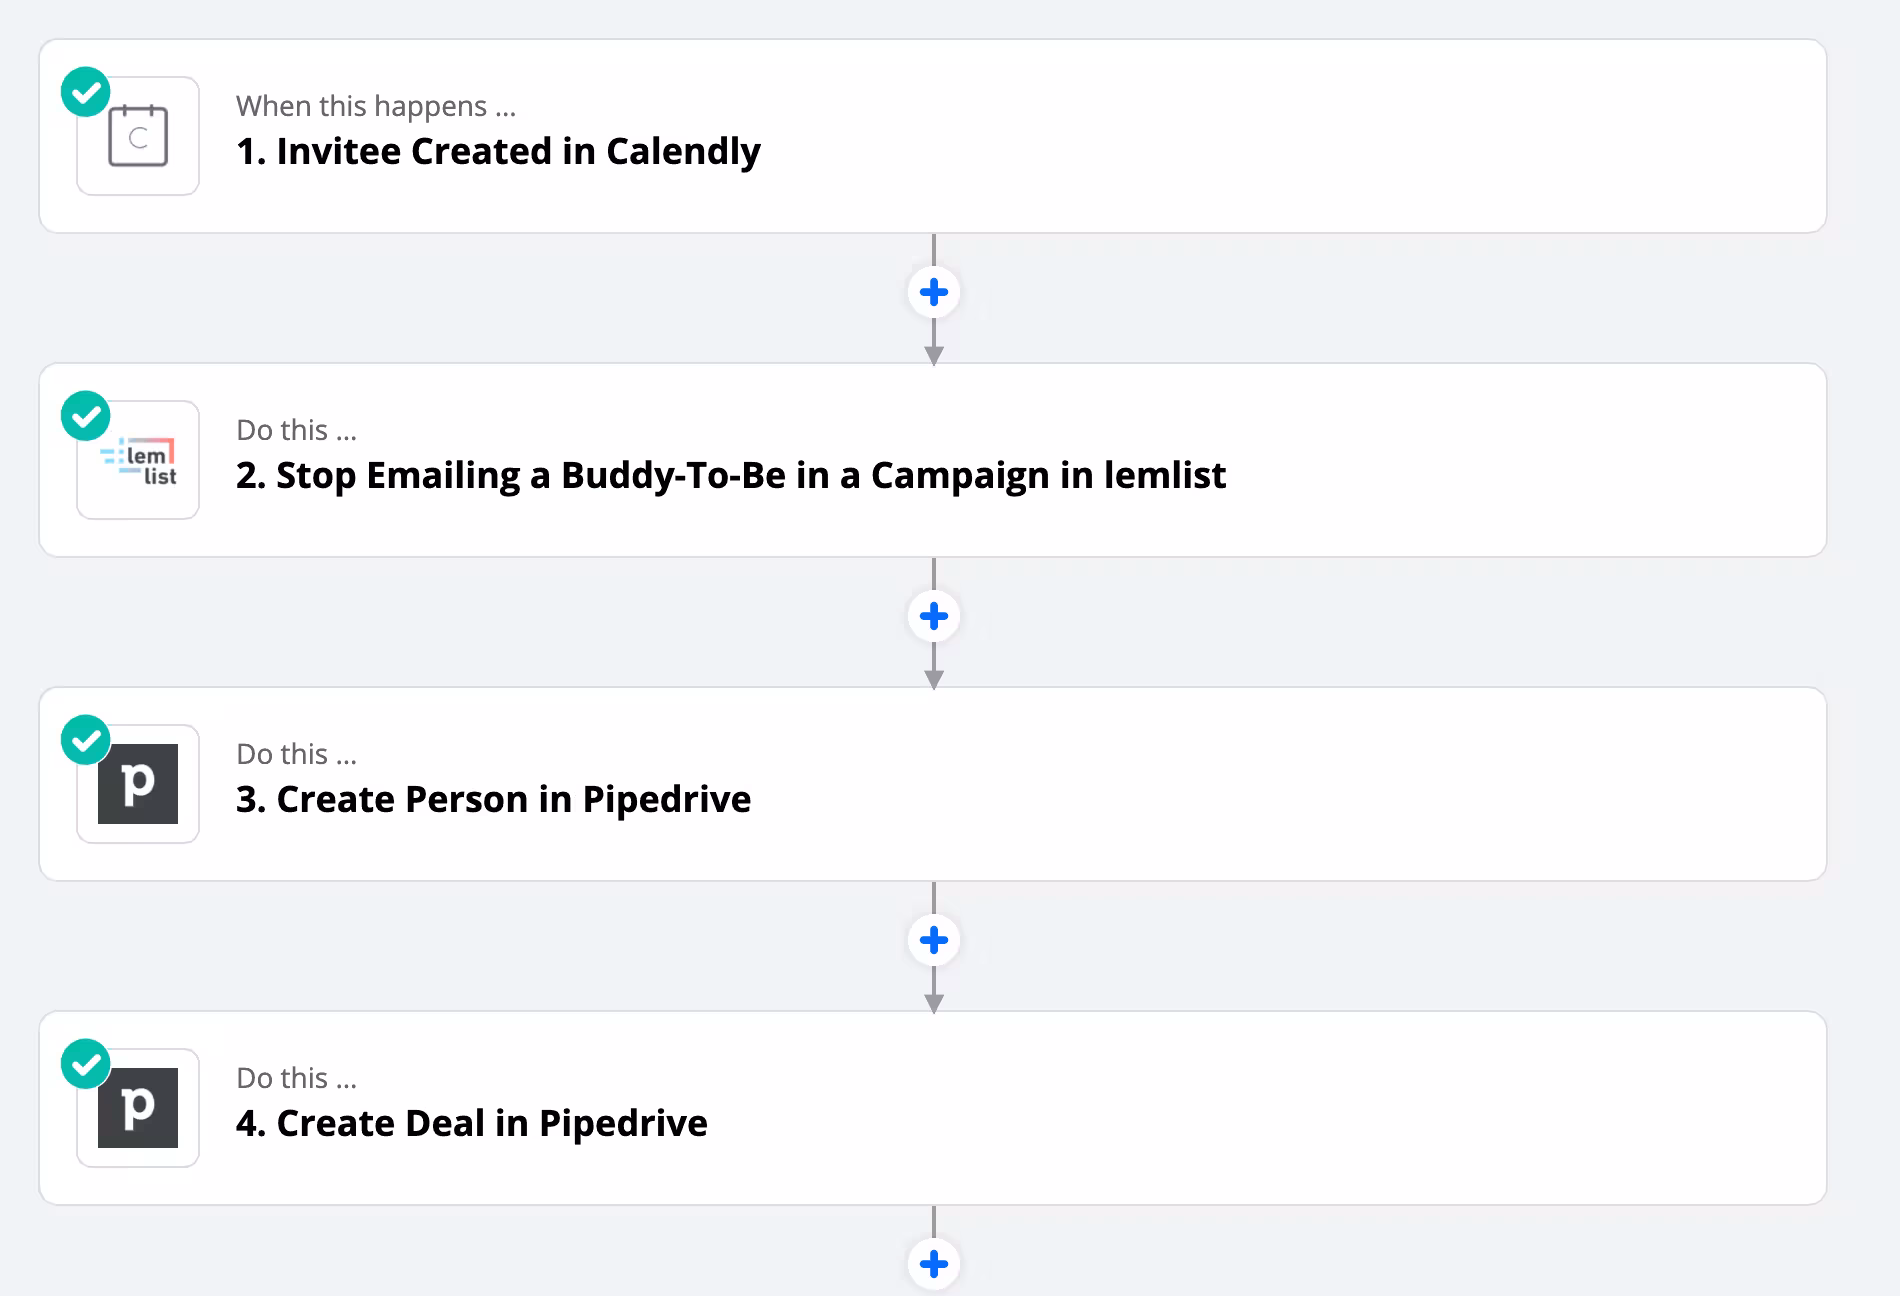Click the green checkmark on the Create Person step
This screenshot has height=1296, width=1900.
tap(86, 740)
